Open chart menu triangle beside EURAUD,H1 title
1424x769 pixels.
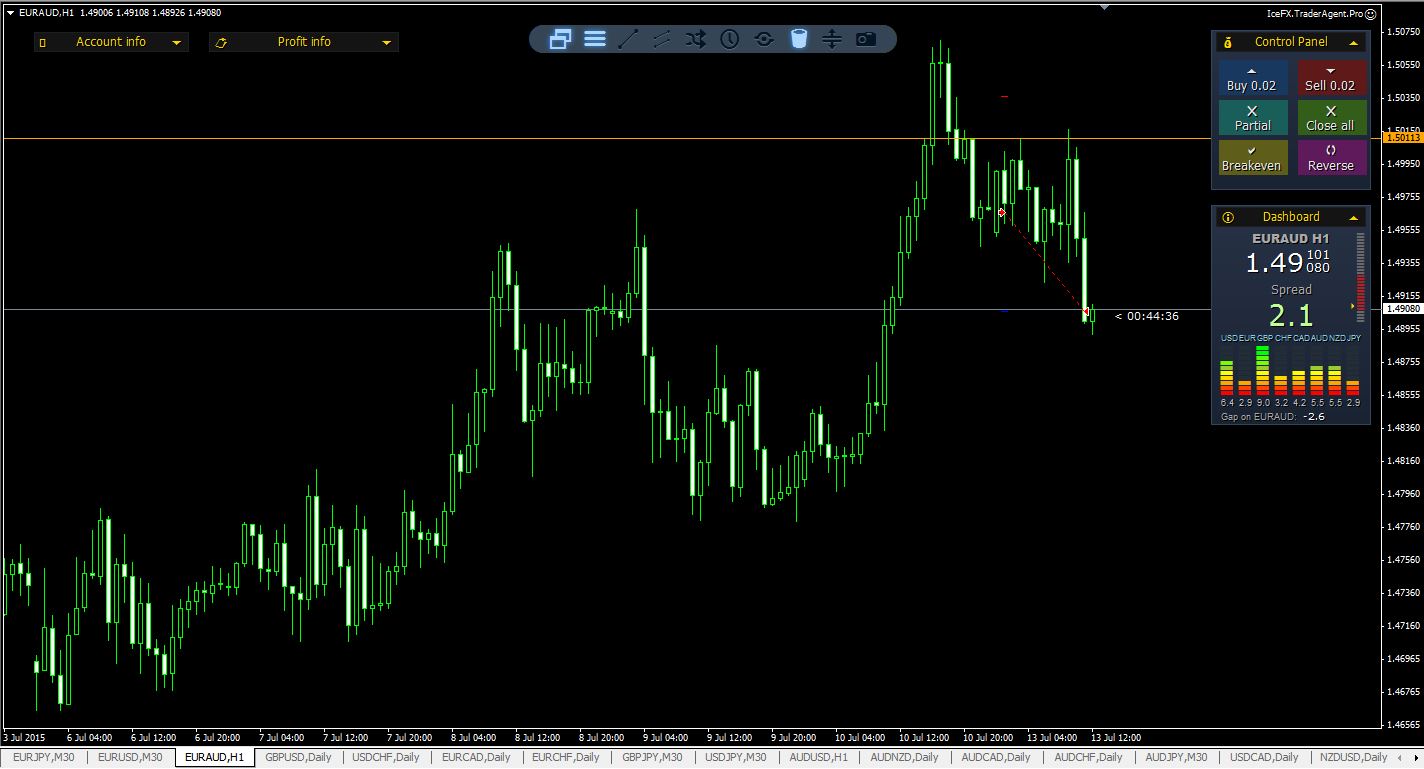point(10,13)
